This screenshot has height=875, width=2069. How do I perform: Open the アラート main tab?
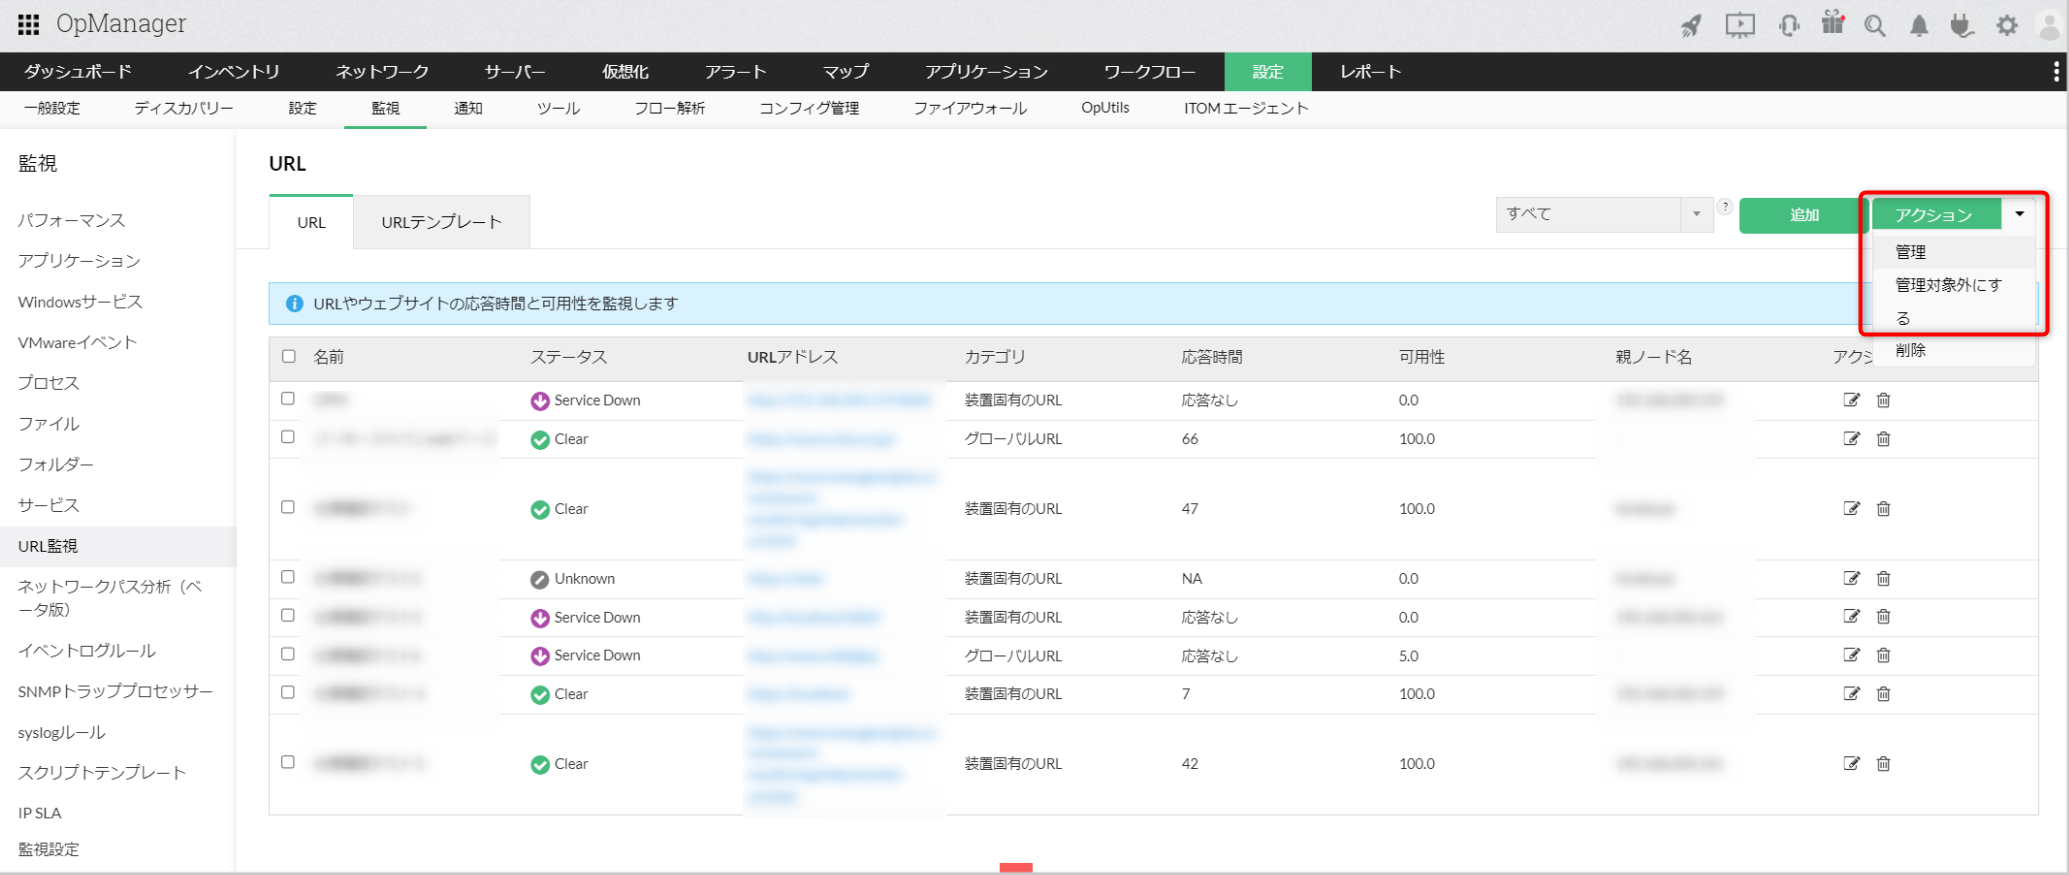click(735, 72)
